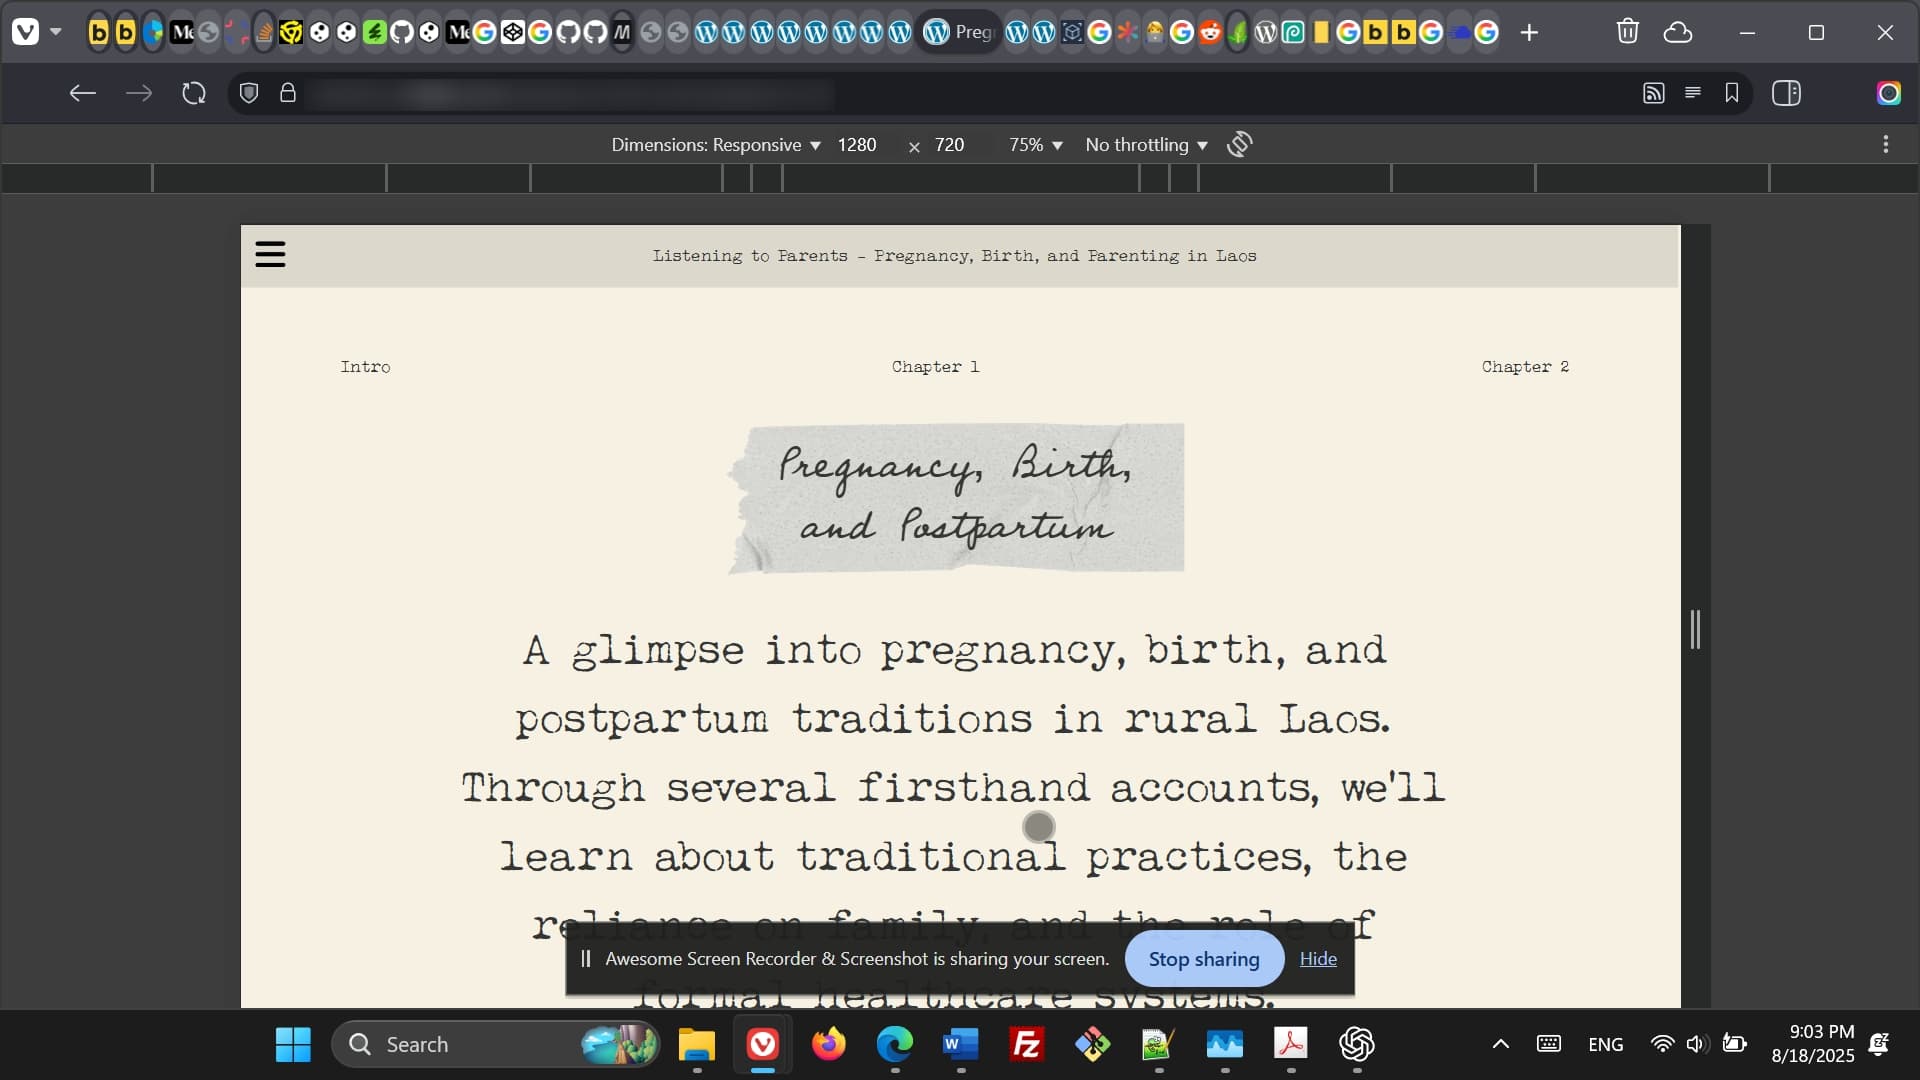Reload the current page
The width and height of the screenshot is (1920, 1080).
(x=193, y=92)
